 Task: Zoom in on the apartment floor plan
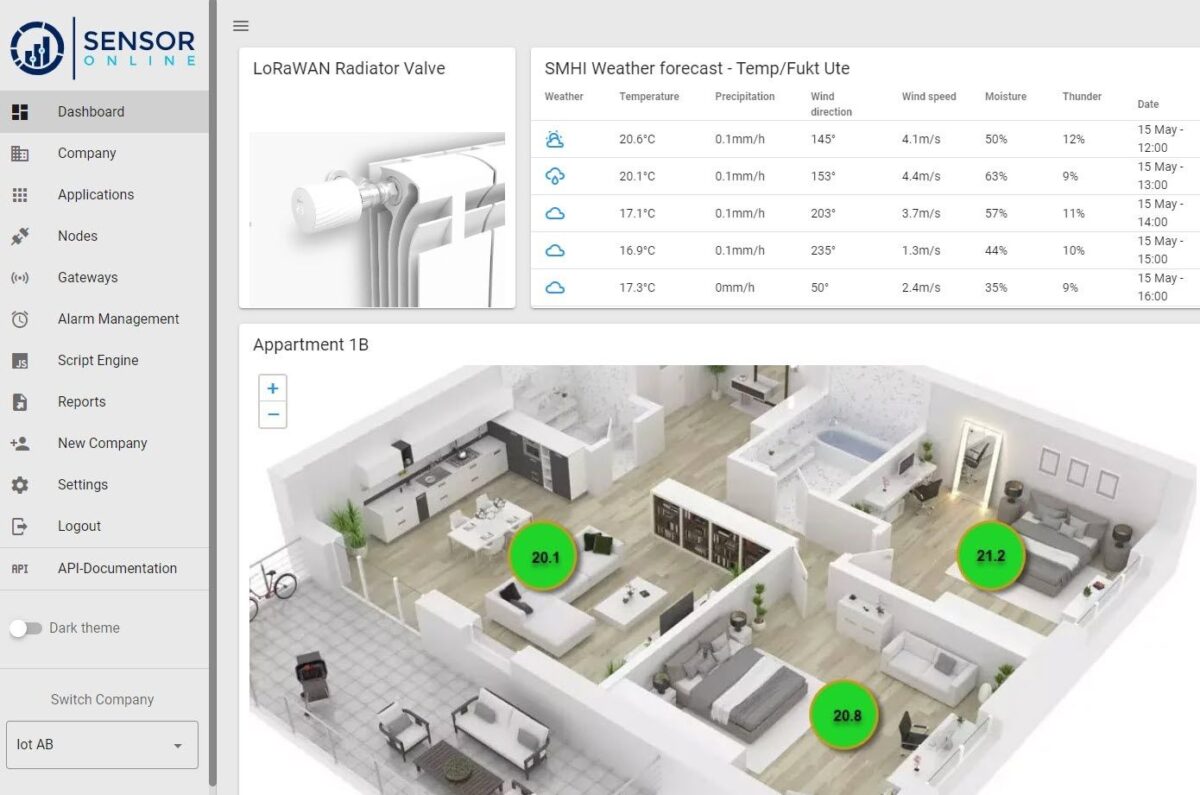click(x=272, y=388)
